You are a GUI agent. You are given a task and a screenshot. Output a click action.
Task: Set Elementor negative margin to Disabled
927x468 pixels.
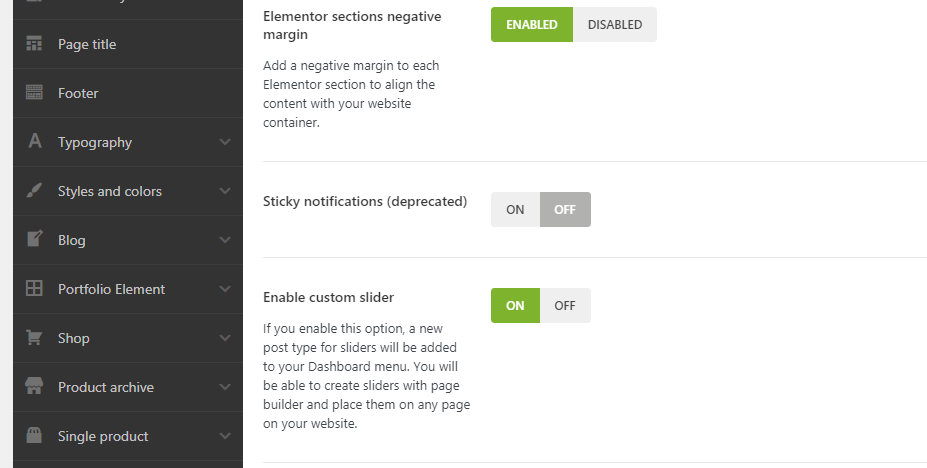coord(614,25)
